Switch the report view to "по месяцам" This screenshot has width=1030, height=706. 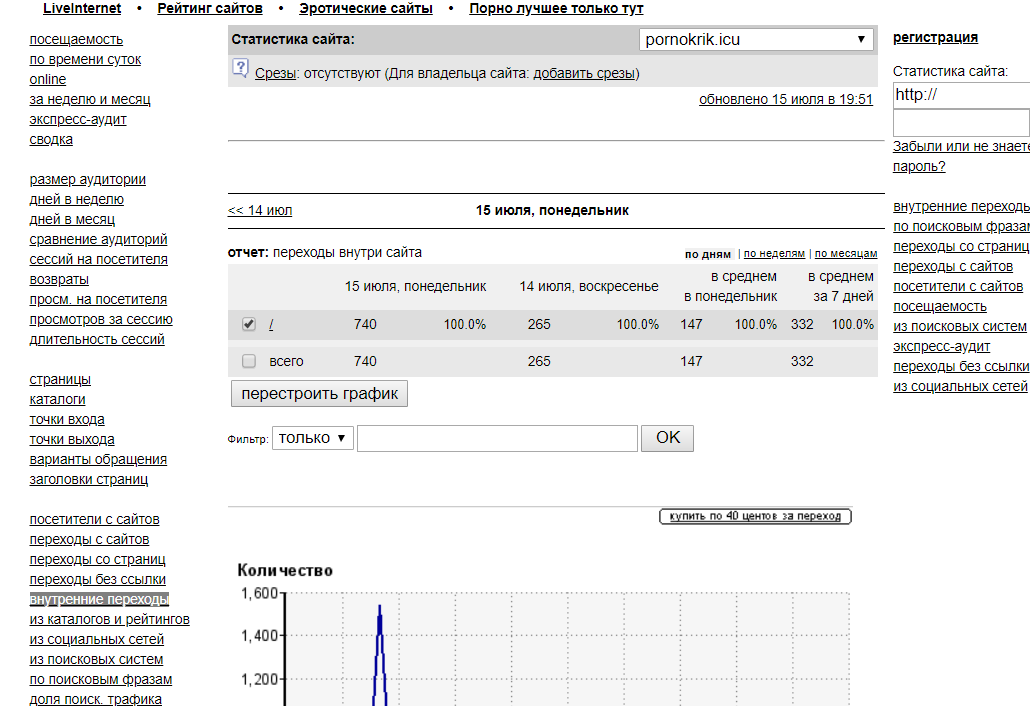pos(846,254)
